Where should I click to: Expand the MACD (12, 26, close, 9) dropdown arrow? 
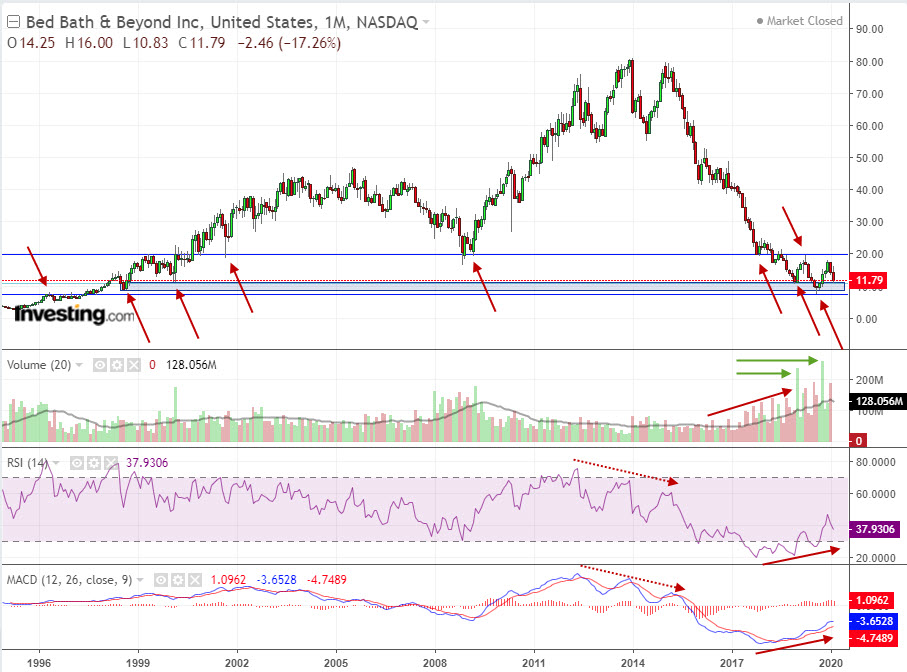(140, 579)
